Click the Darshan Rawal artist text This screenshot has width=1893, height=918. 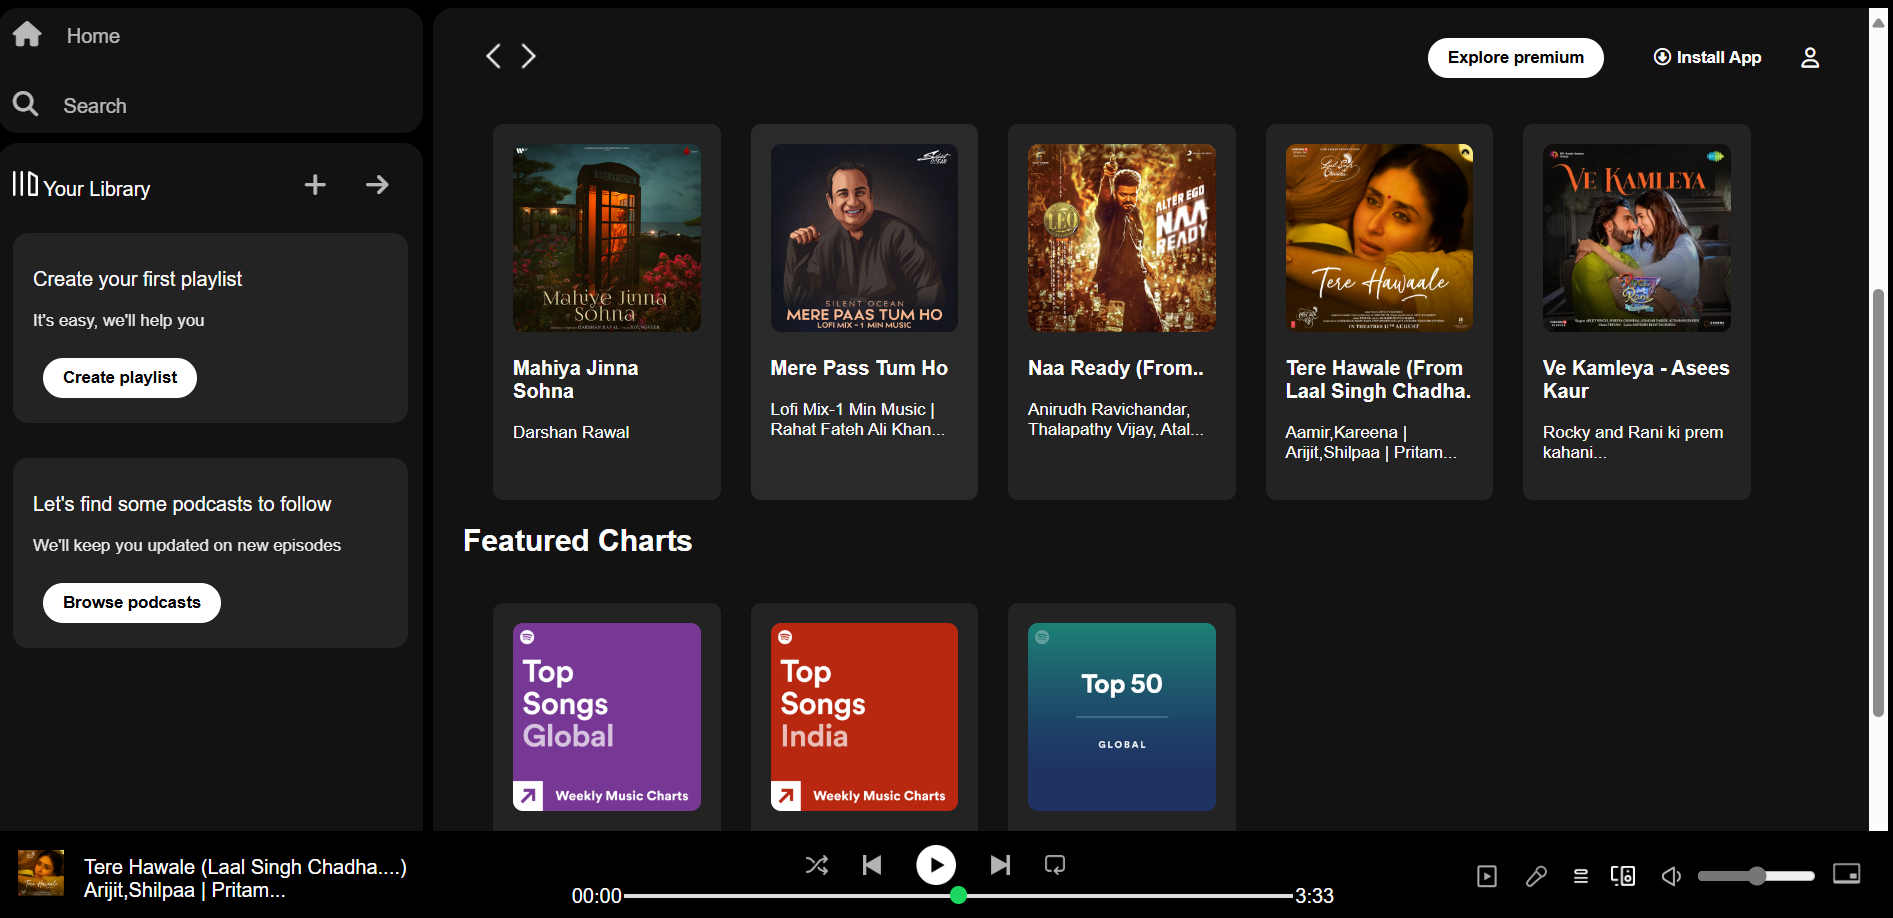(571, 432)
